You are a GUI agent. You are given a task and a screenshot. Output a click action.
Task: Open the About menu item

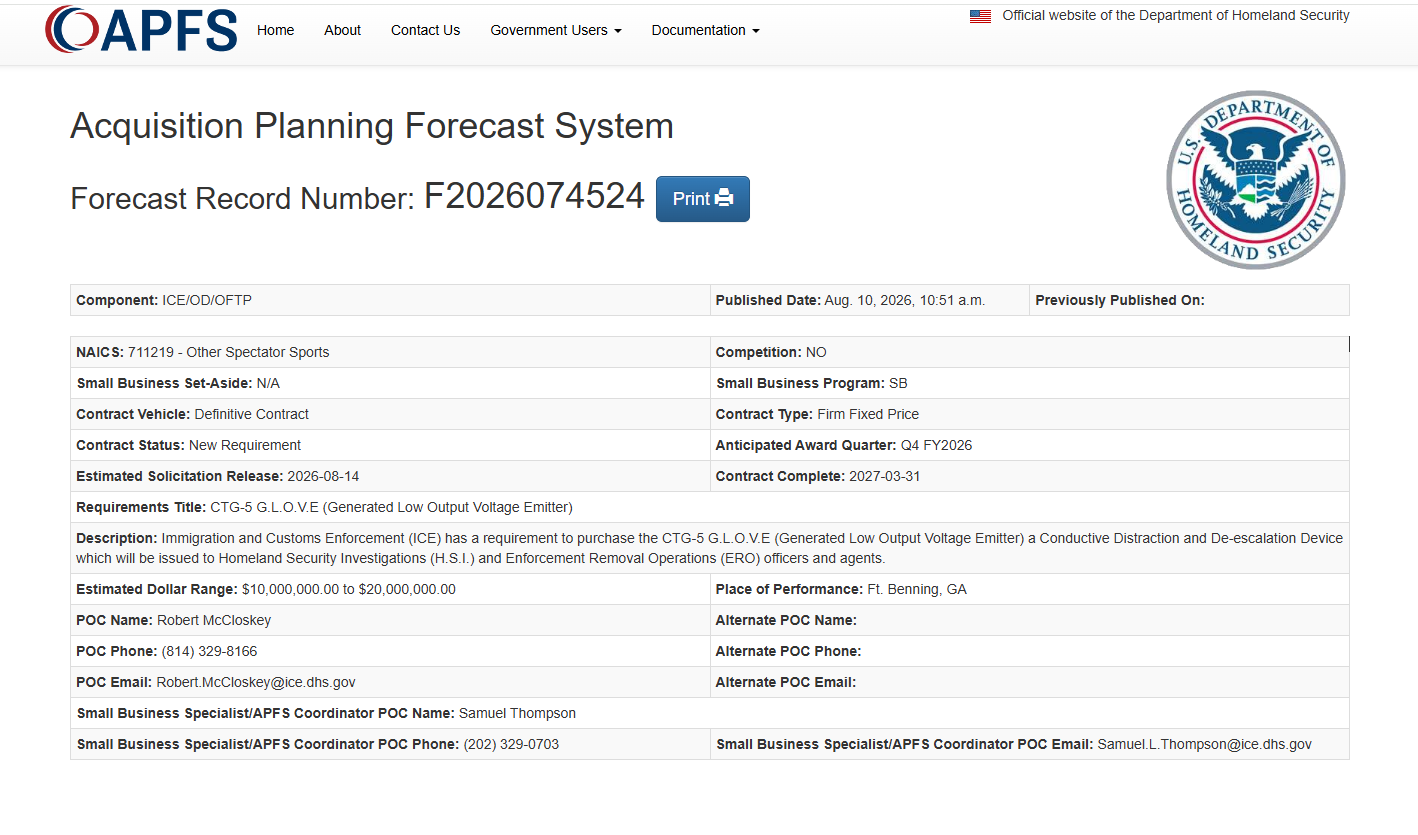click(x=342, y=30)
